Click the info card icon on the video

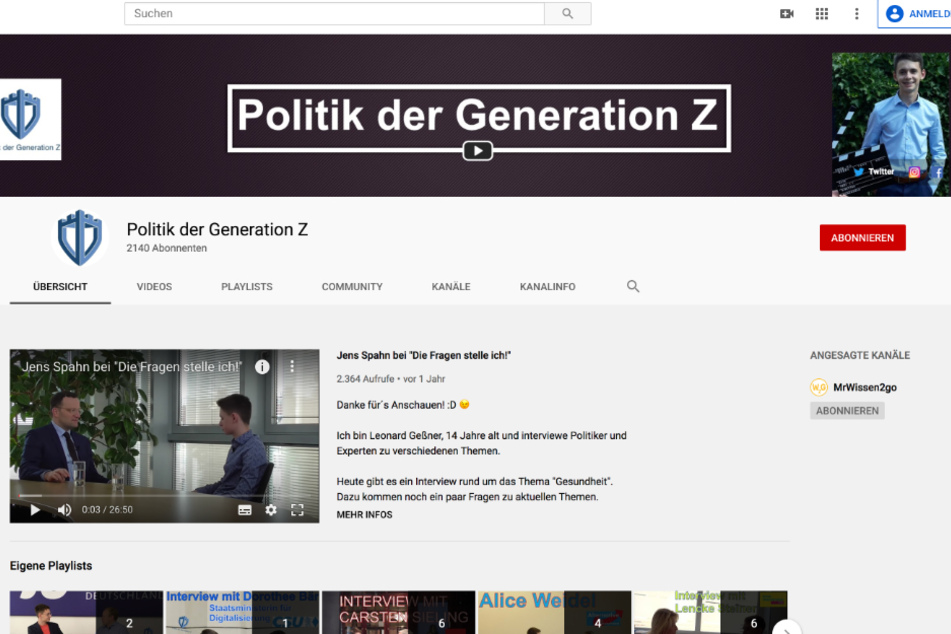coord(262,366)
